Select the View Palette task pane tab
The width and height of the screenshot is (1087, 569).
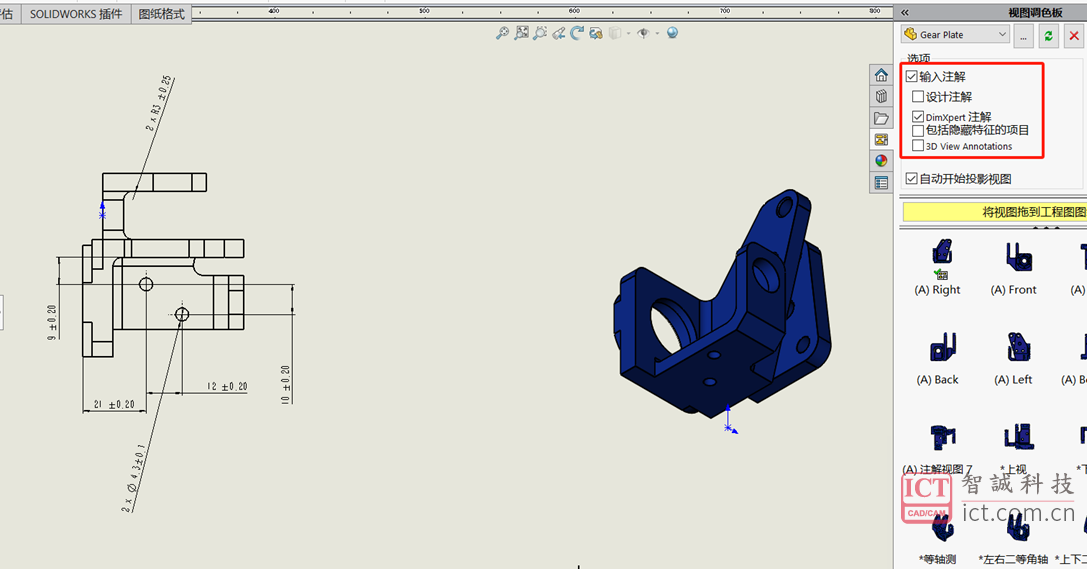881,139
